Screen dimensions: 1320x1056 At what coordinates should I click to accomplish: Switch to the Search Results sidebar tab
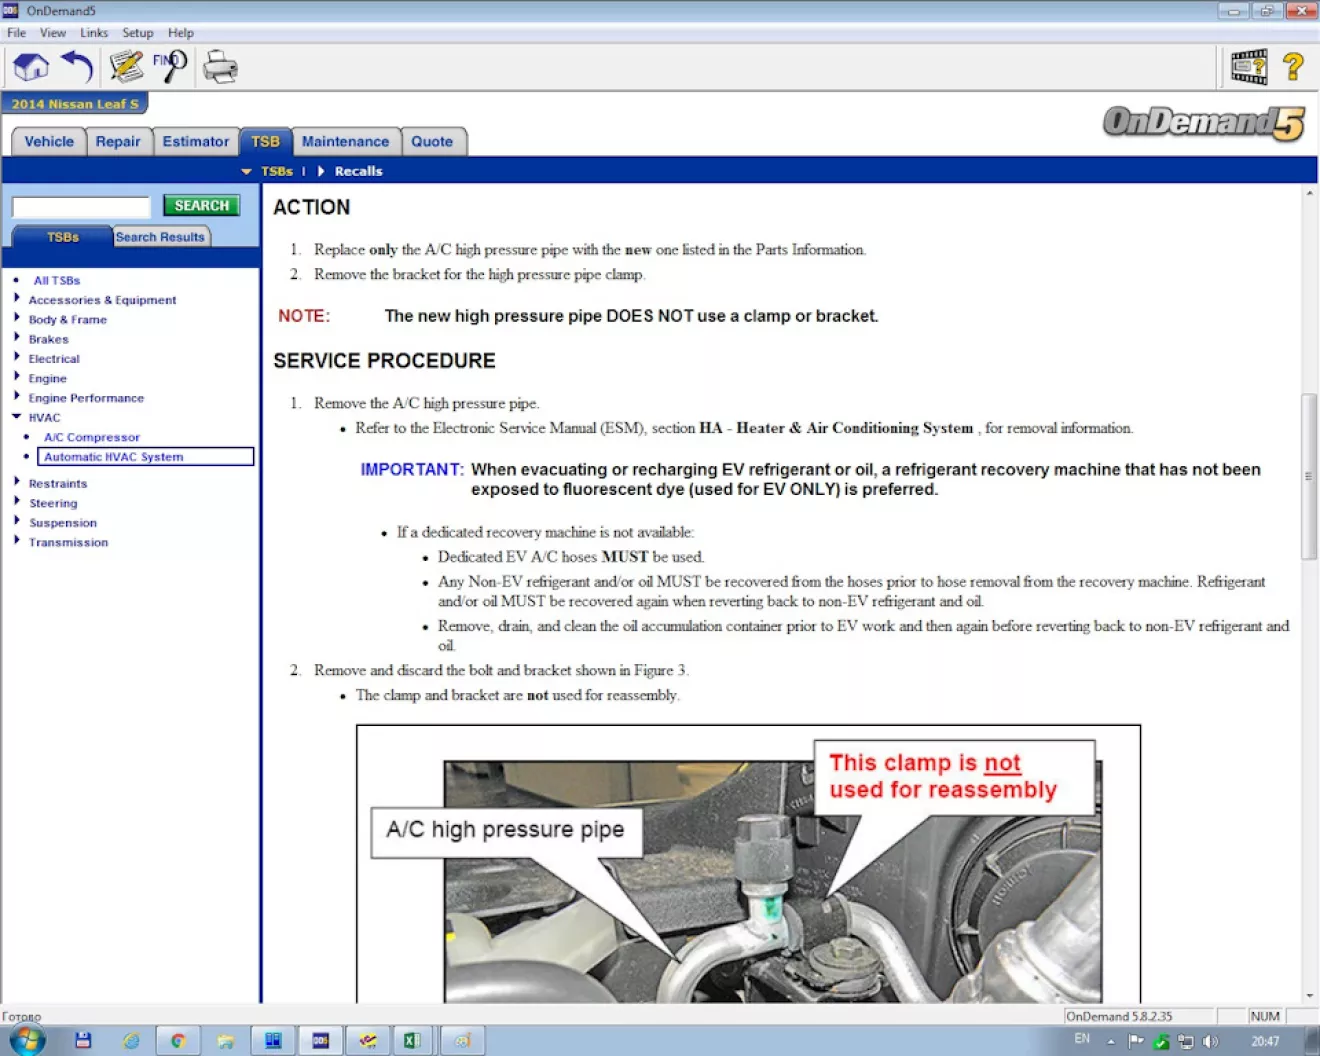click(160, 237)
